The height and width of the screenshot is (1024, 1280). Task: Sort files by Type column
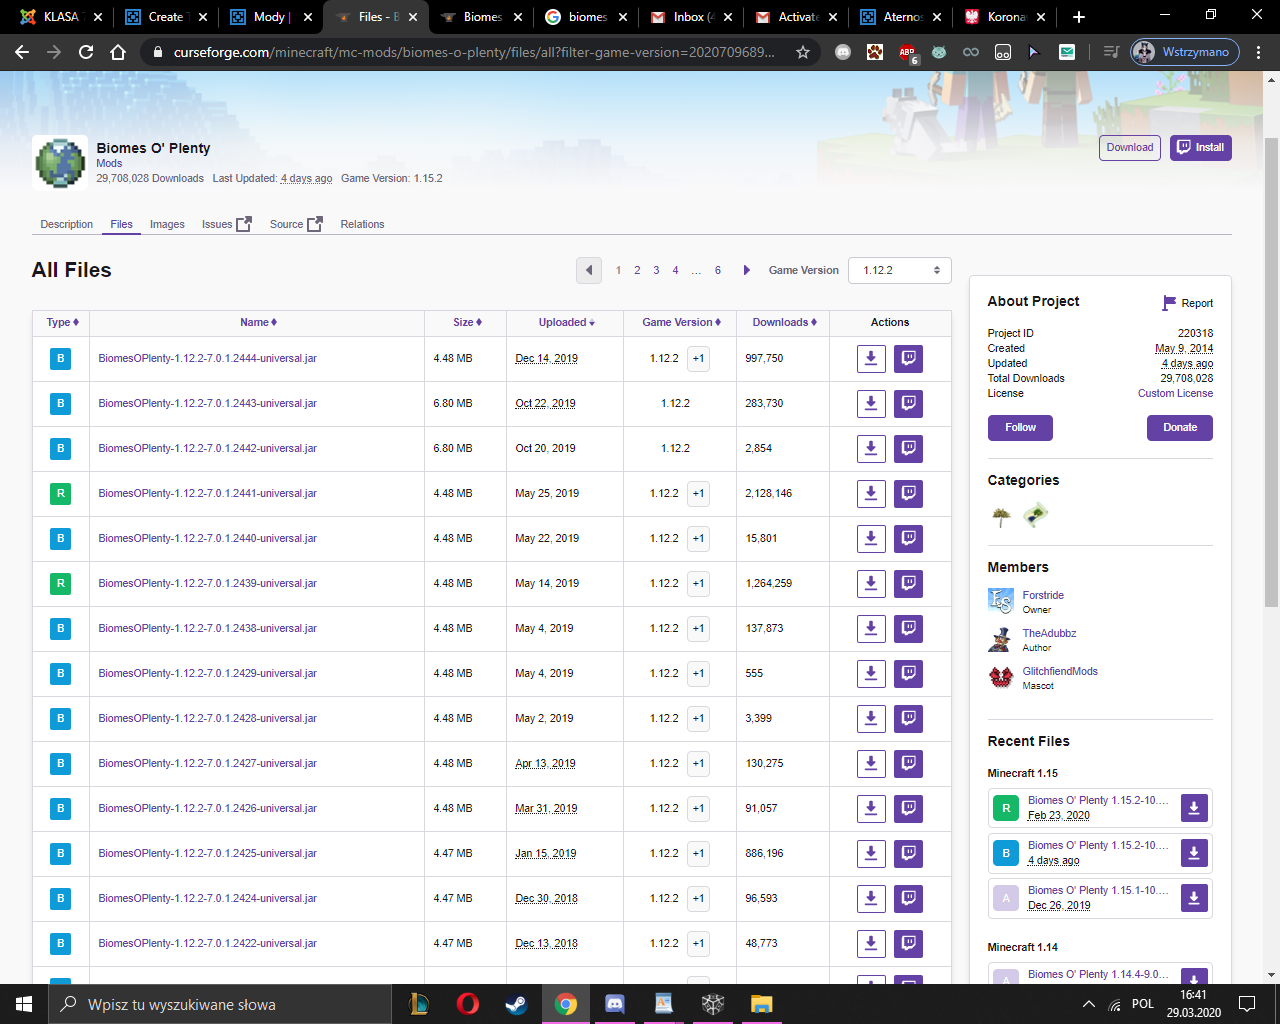[x=62, y=322]
